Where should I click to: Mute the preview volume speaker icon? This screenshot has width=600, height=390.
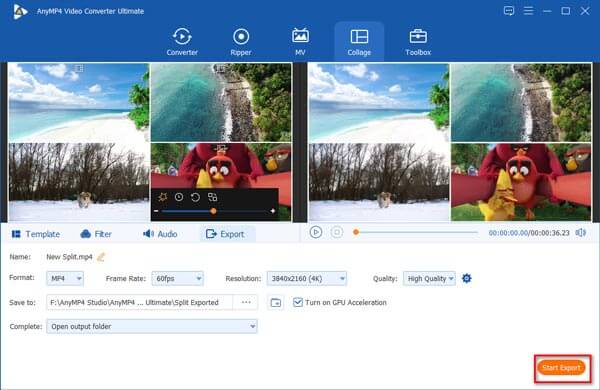coord(580,233)
